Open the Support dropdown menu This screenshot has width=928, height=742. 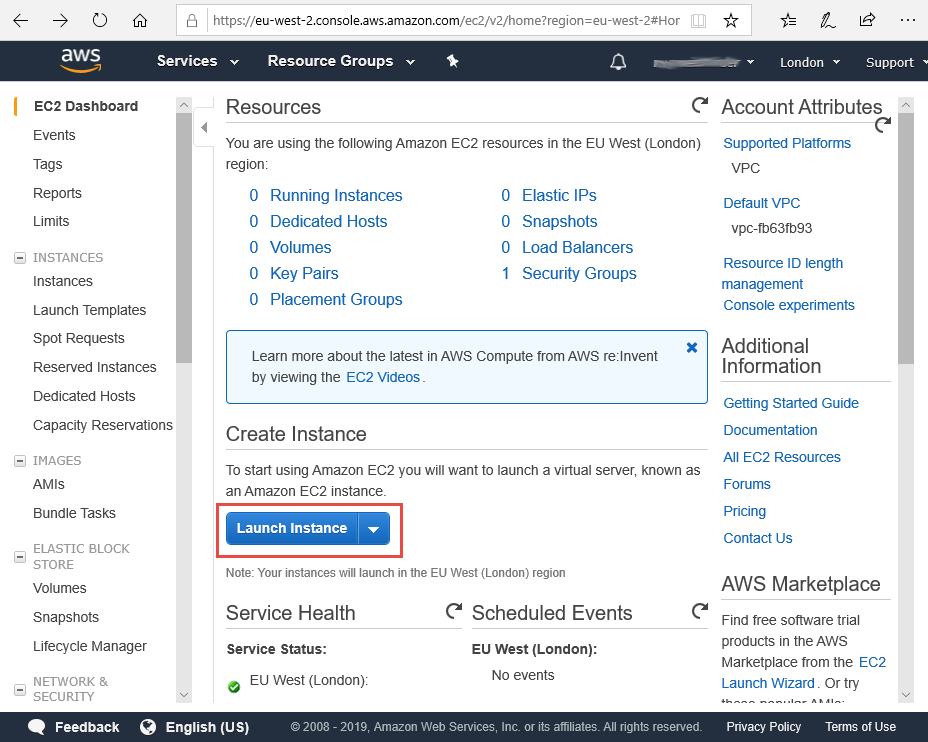[896, 62]
